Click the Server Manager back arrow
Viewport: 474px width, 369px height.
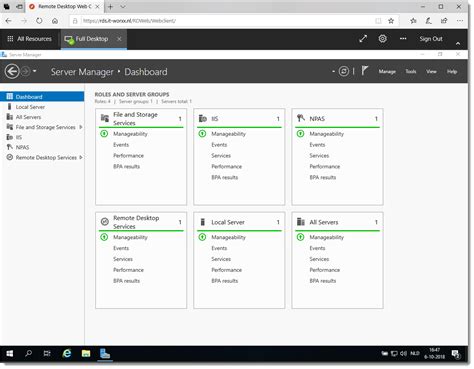[12, 71]
